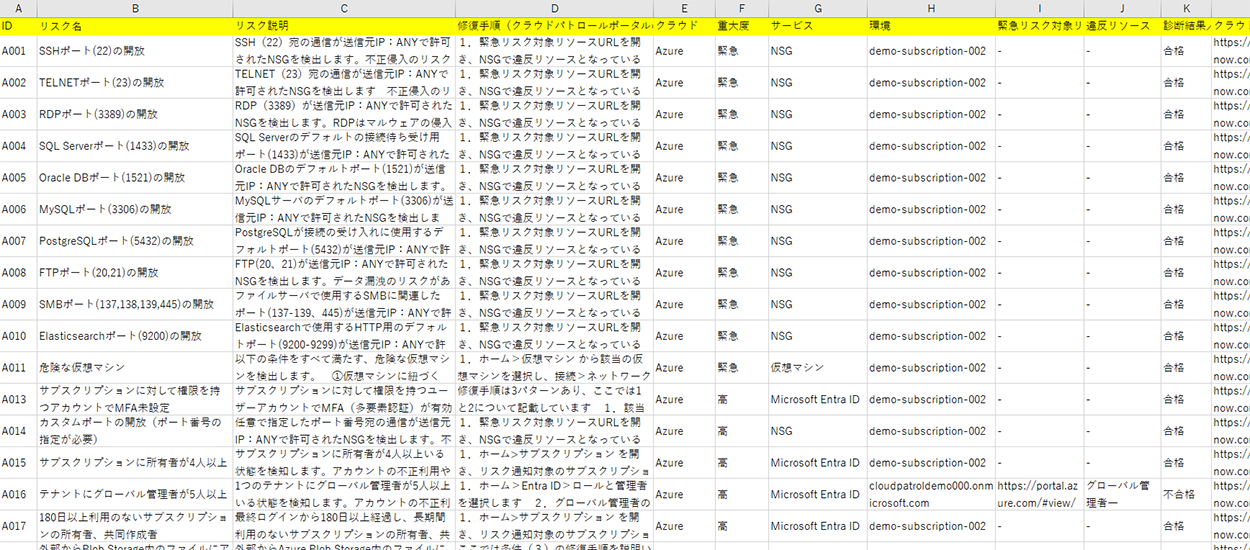This screenshot has width=1250, height=550.
Task: Select column K header
Action: pyautogui.click(x=1186, y=8)
